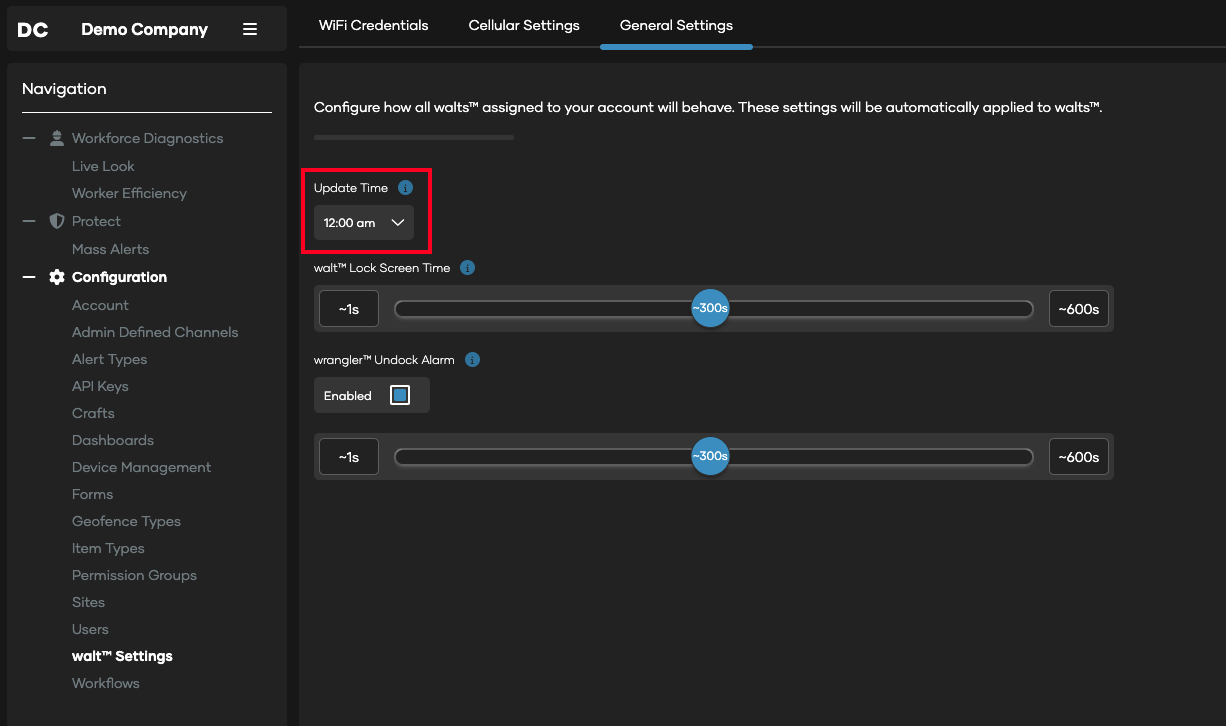Viewport: 1226px width, 726px height.
Task: Switch to the WiFi Credentials tab
Action: (x=374, y=25)
